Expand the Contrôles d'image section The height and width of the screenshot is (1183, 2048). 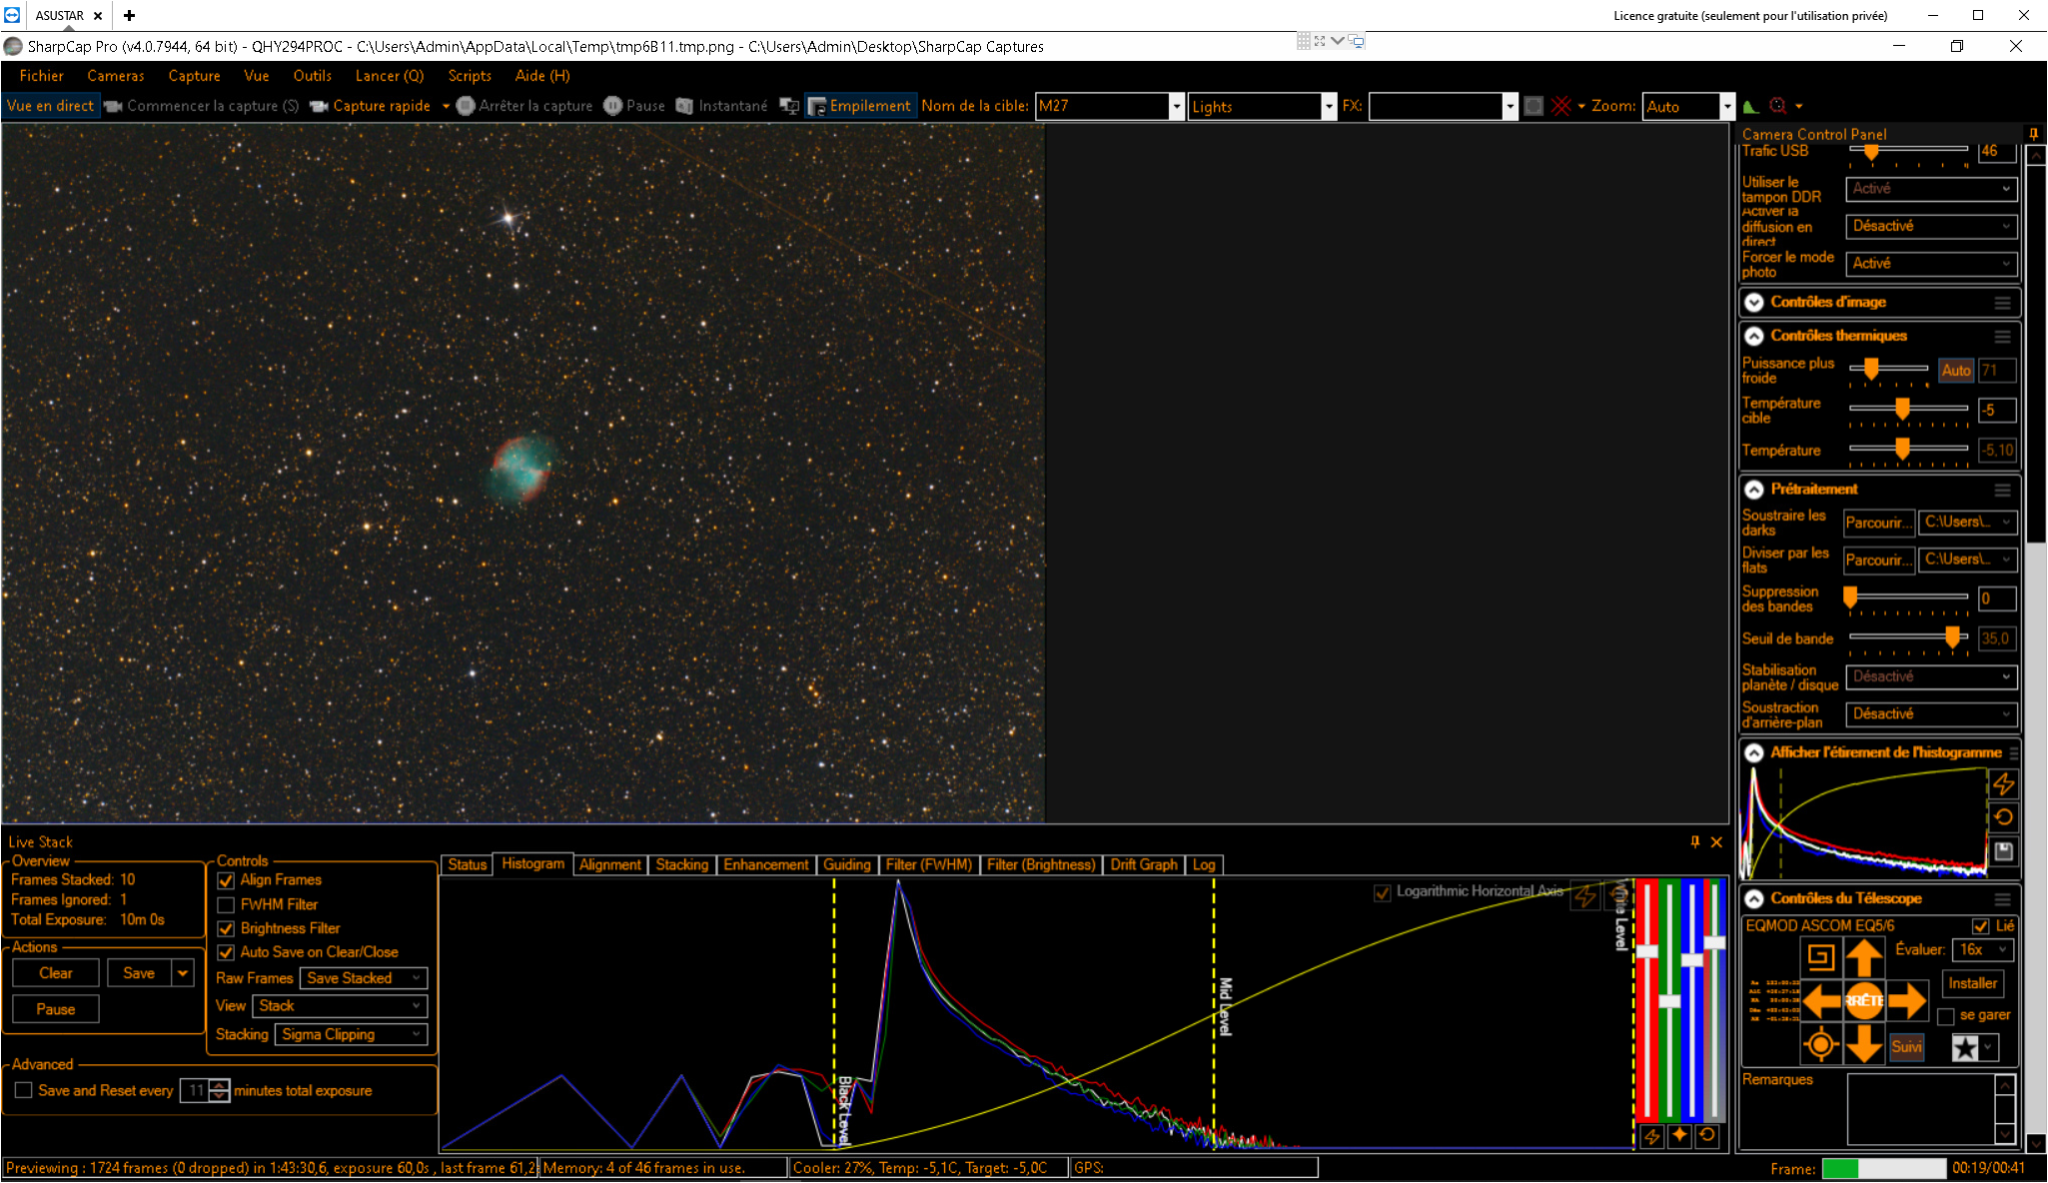[1754, 302]
